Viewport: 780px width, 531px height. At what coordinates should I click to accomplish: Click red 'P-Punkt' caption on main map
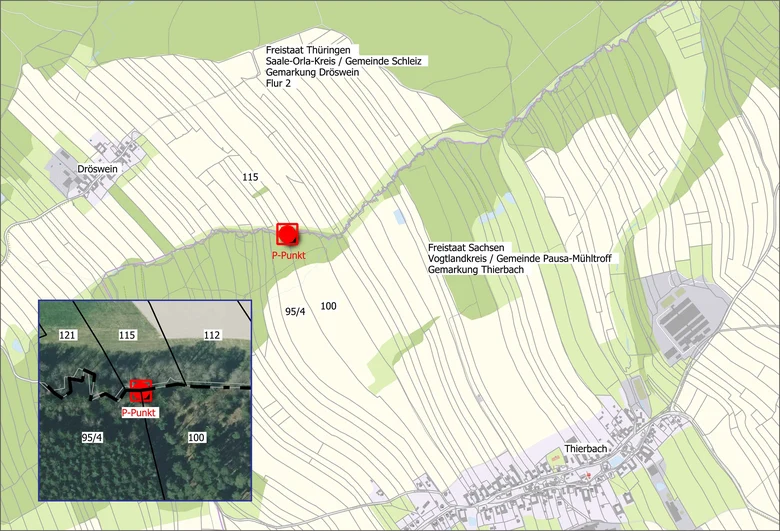289,256
